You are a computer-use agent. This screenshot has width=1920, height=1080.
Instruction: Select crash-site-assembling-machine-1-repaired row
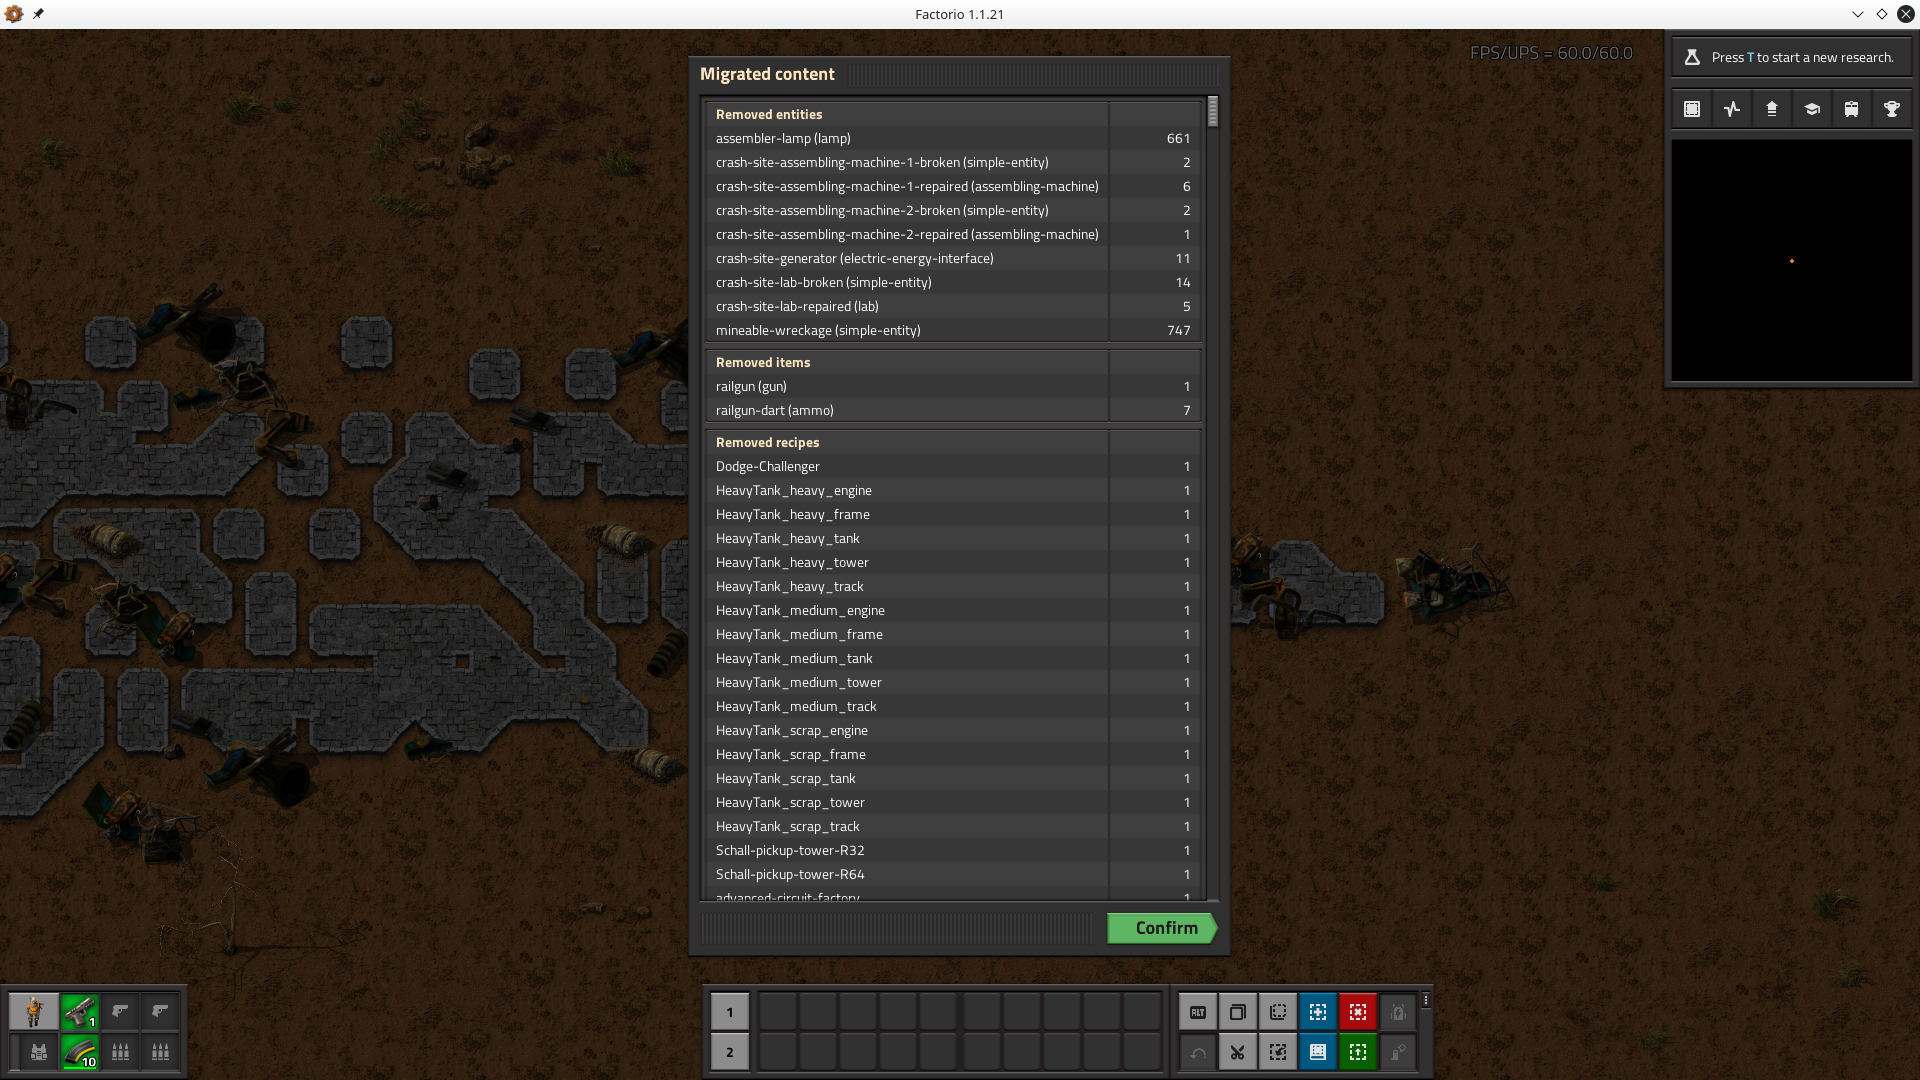pyautogui.click(x=953, y=187)
